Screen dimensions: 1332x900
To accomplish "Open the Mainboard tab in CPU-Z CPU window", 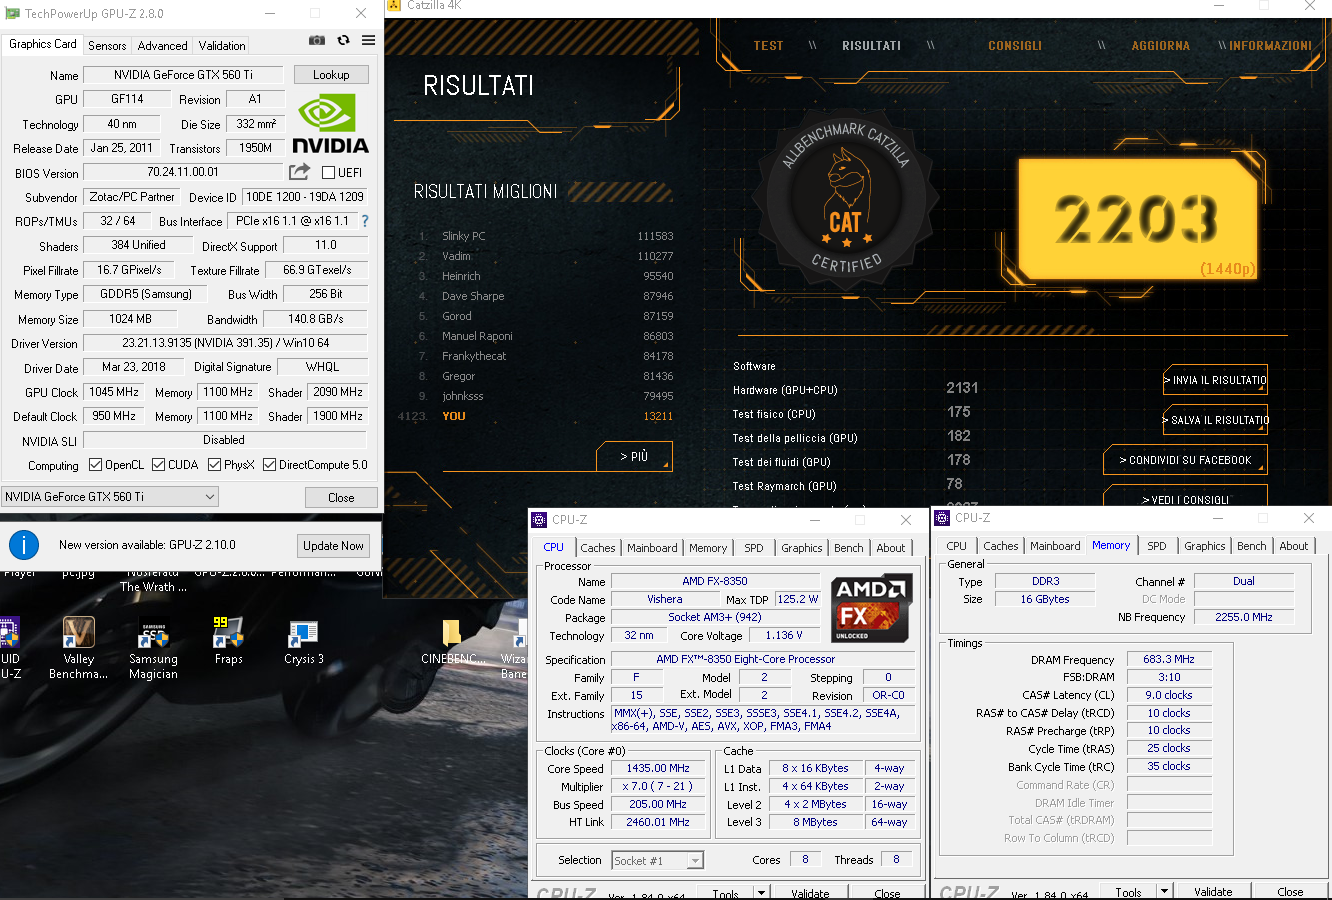I will (652, 548).
